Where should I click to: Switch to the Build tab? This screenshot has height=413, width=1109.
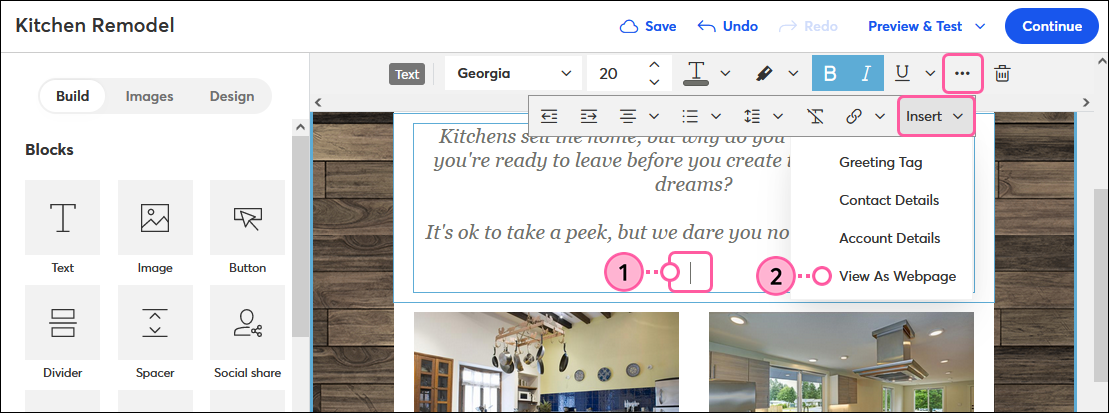click(73, 96)
